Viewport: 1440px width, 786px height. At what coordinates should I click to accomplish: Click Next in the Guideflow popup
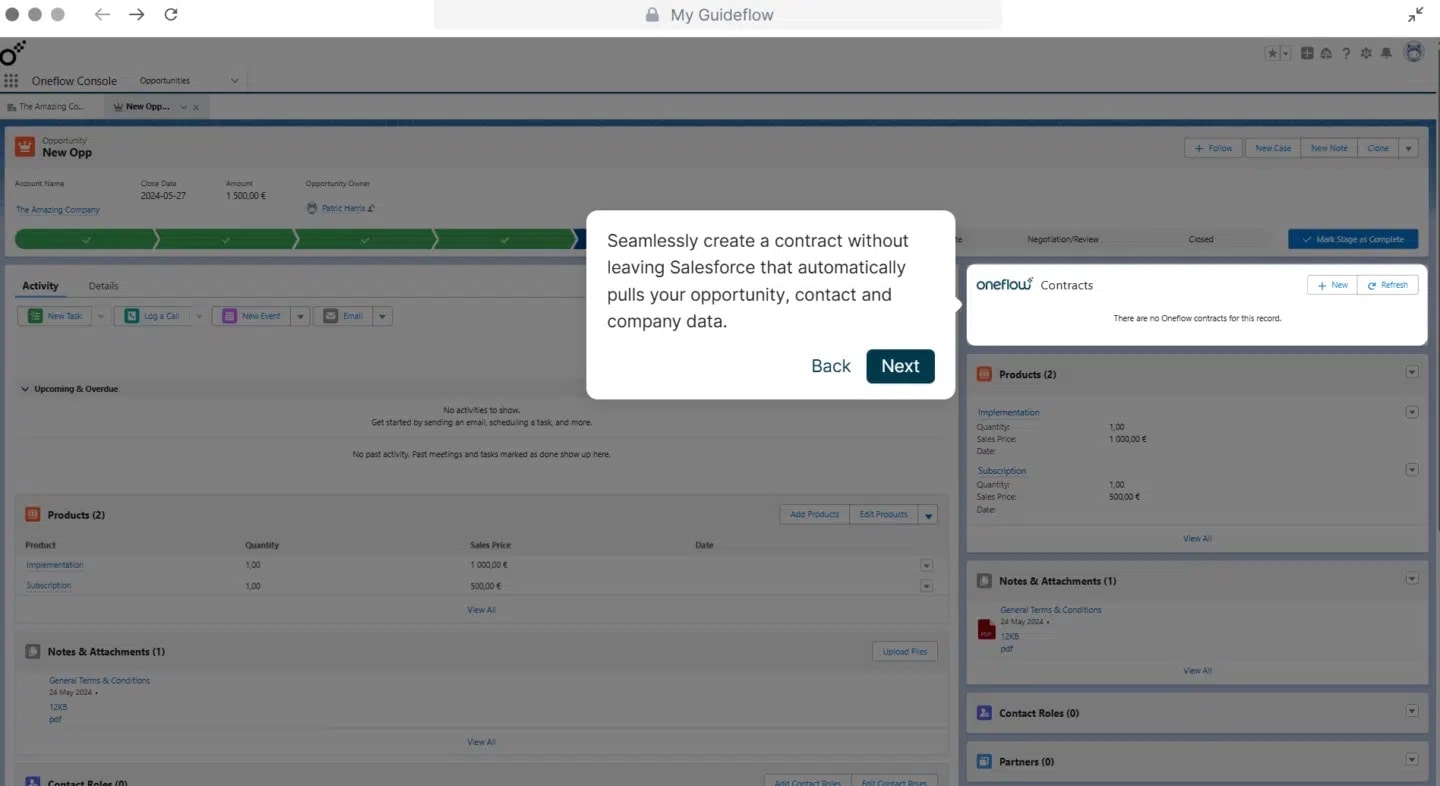click(x=899, y=366)
